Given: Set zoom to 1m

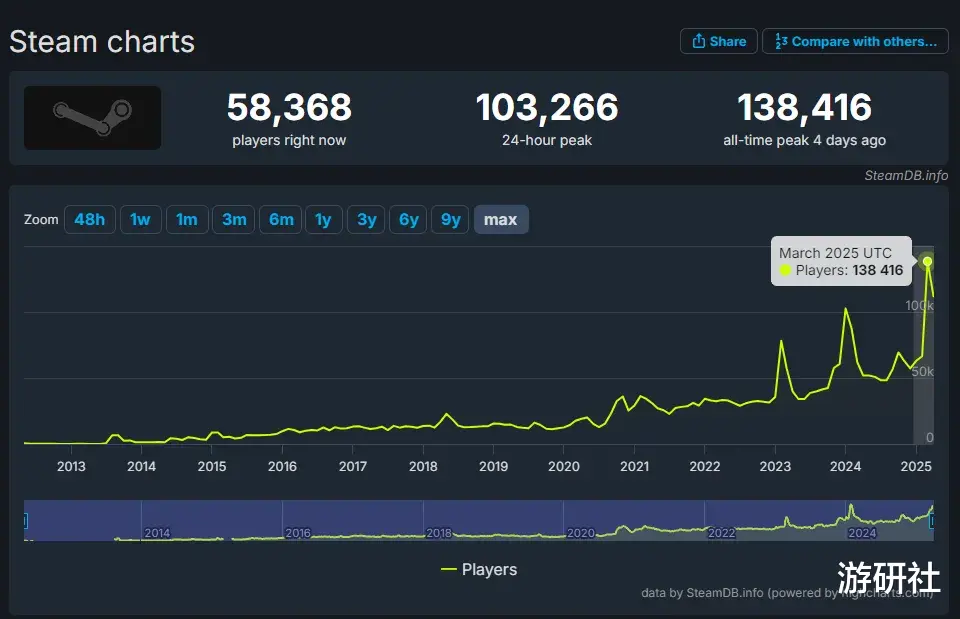Looking at the screenshot, I should pyautogui.click(x=187, y=219).
